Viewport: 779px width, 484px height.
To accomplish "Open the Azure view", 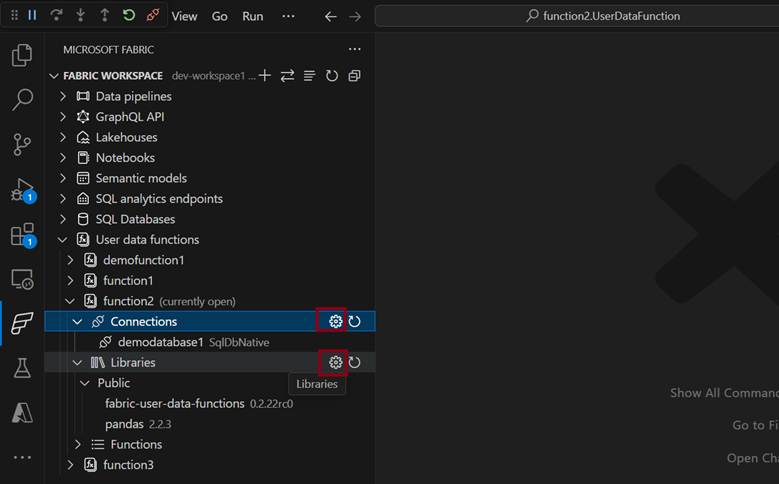I will [22, 412].
